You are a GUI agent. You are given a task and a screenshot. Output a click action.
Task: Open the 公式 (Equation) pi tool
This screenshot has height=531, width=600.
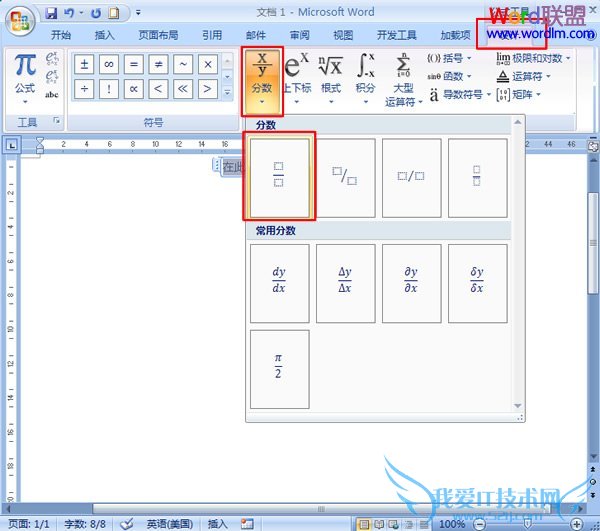tap(25, 78)
